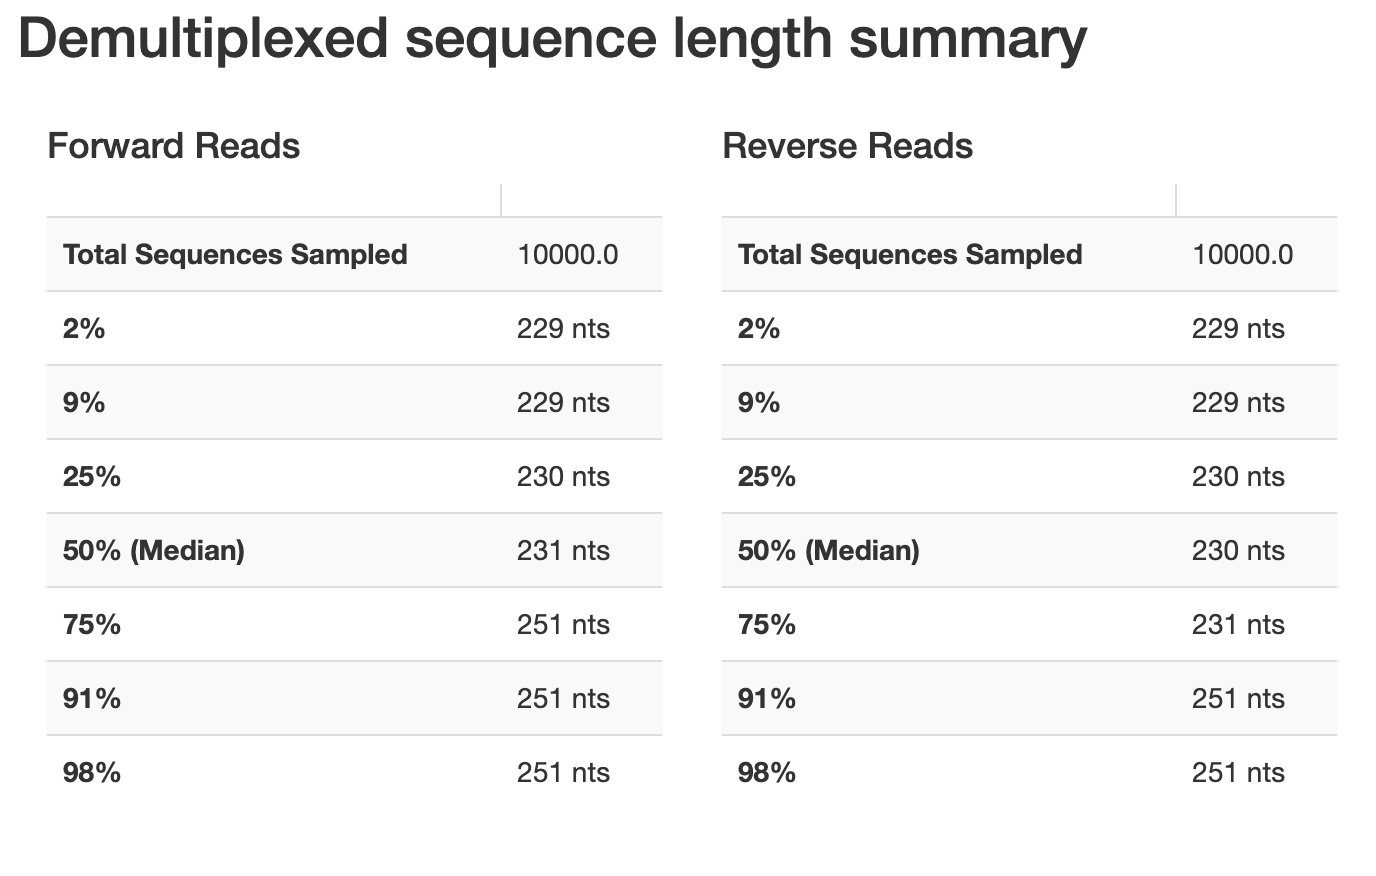
Task: Click the 50% (Median) label in Reverse Reads
Action: 829,551
